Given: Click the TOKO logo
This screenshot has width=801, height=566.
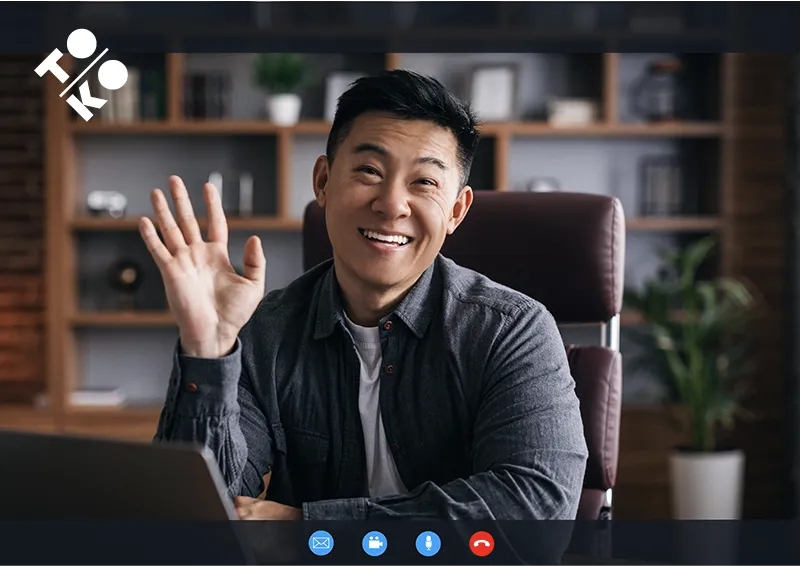Looking at the screenshot, I should (x=81, y=73).
